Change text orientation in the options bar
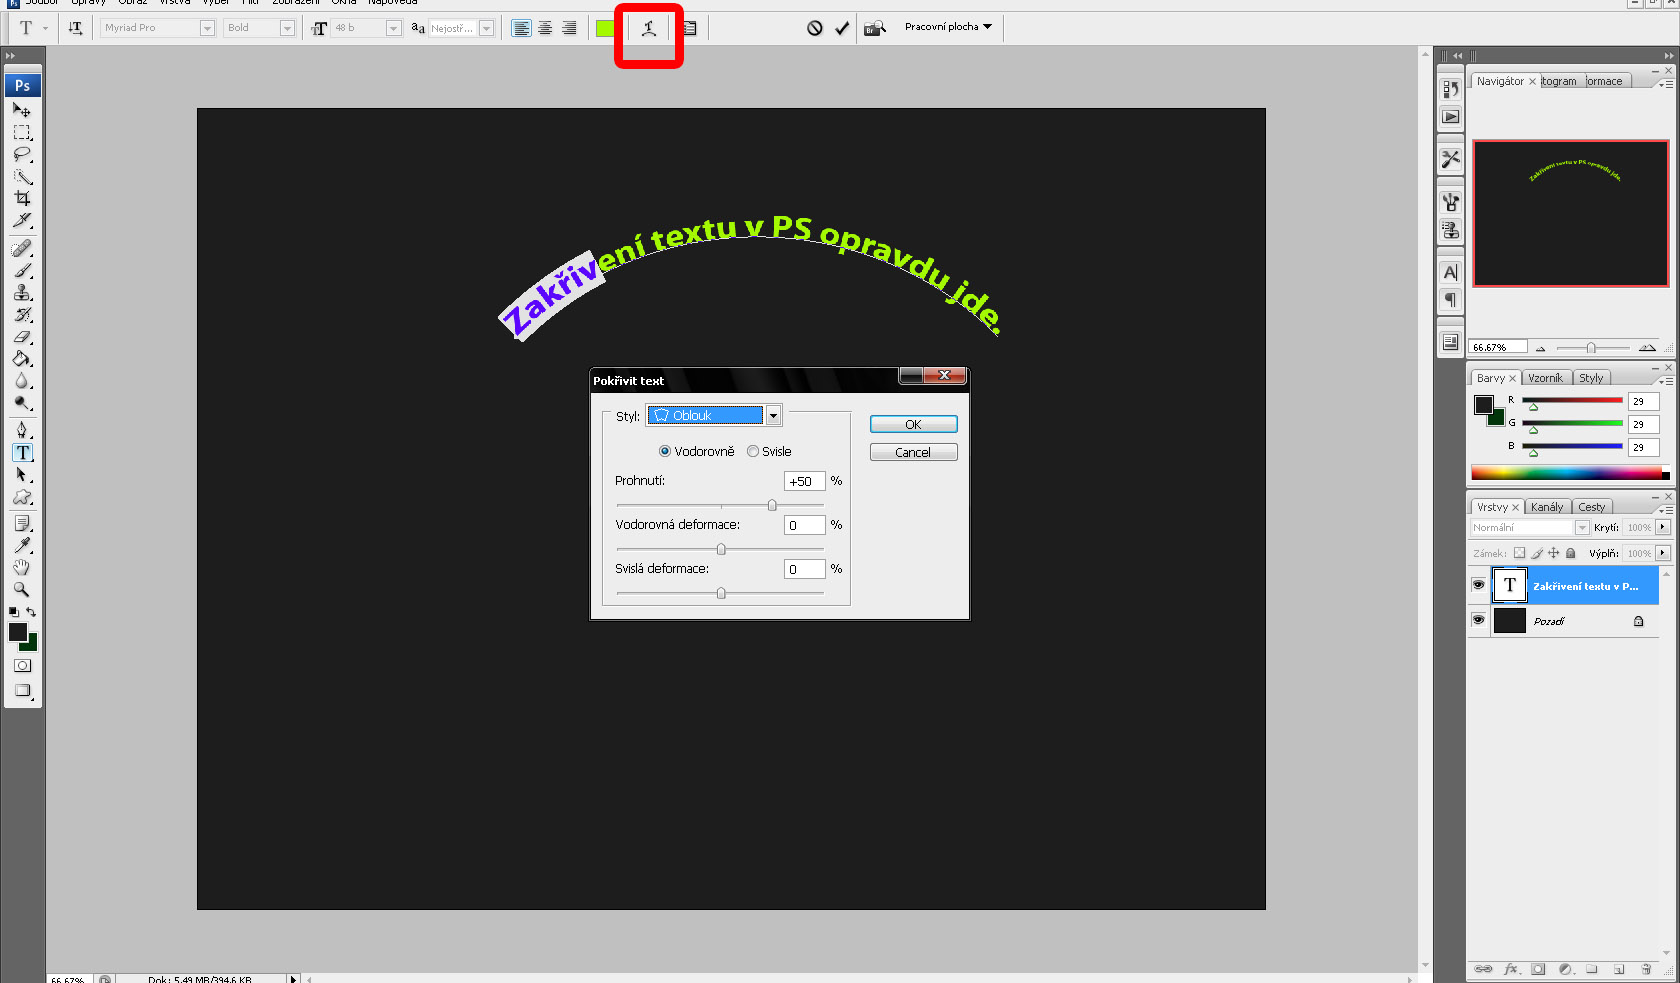 click(75, 28)
